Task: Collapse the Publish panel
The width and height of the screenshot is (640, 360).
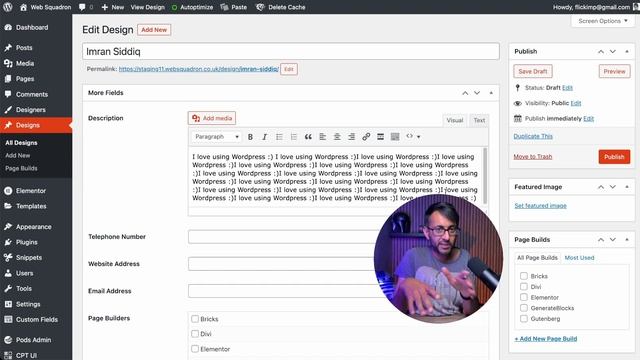Action: point(627,51)
